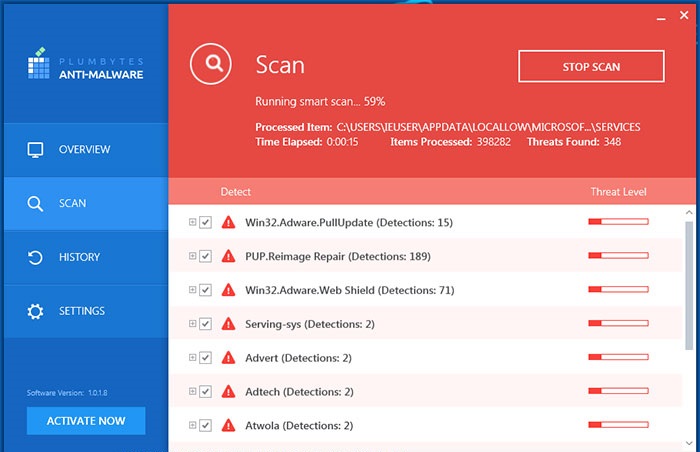This screenshot has height=452, width=700.
Task: Expand the Advert detections list
Action: 192,358
